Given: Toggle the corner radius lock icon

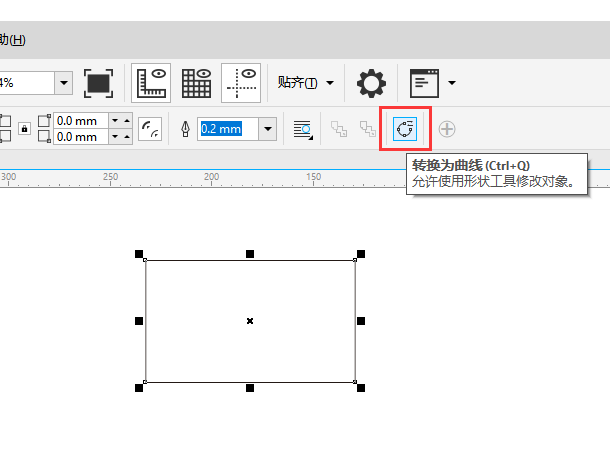Looking at the screenshot, I should tap(25, 128).
